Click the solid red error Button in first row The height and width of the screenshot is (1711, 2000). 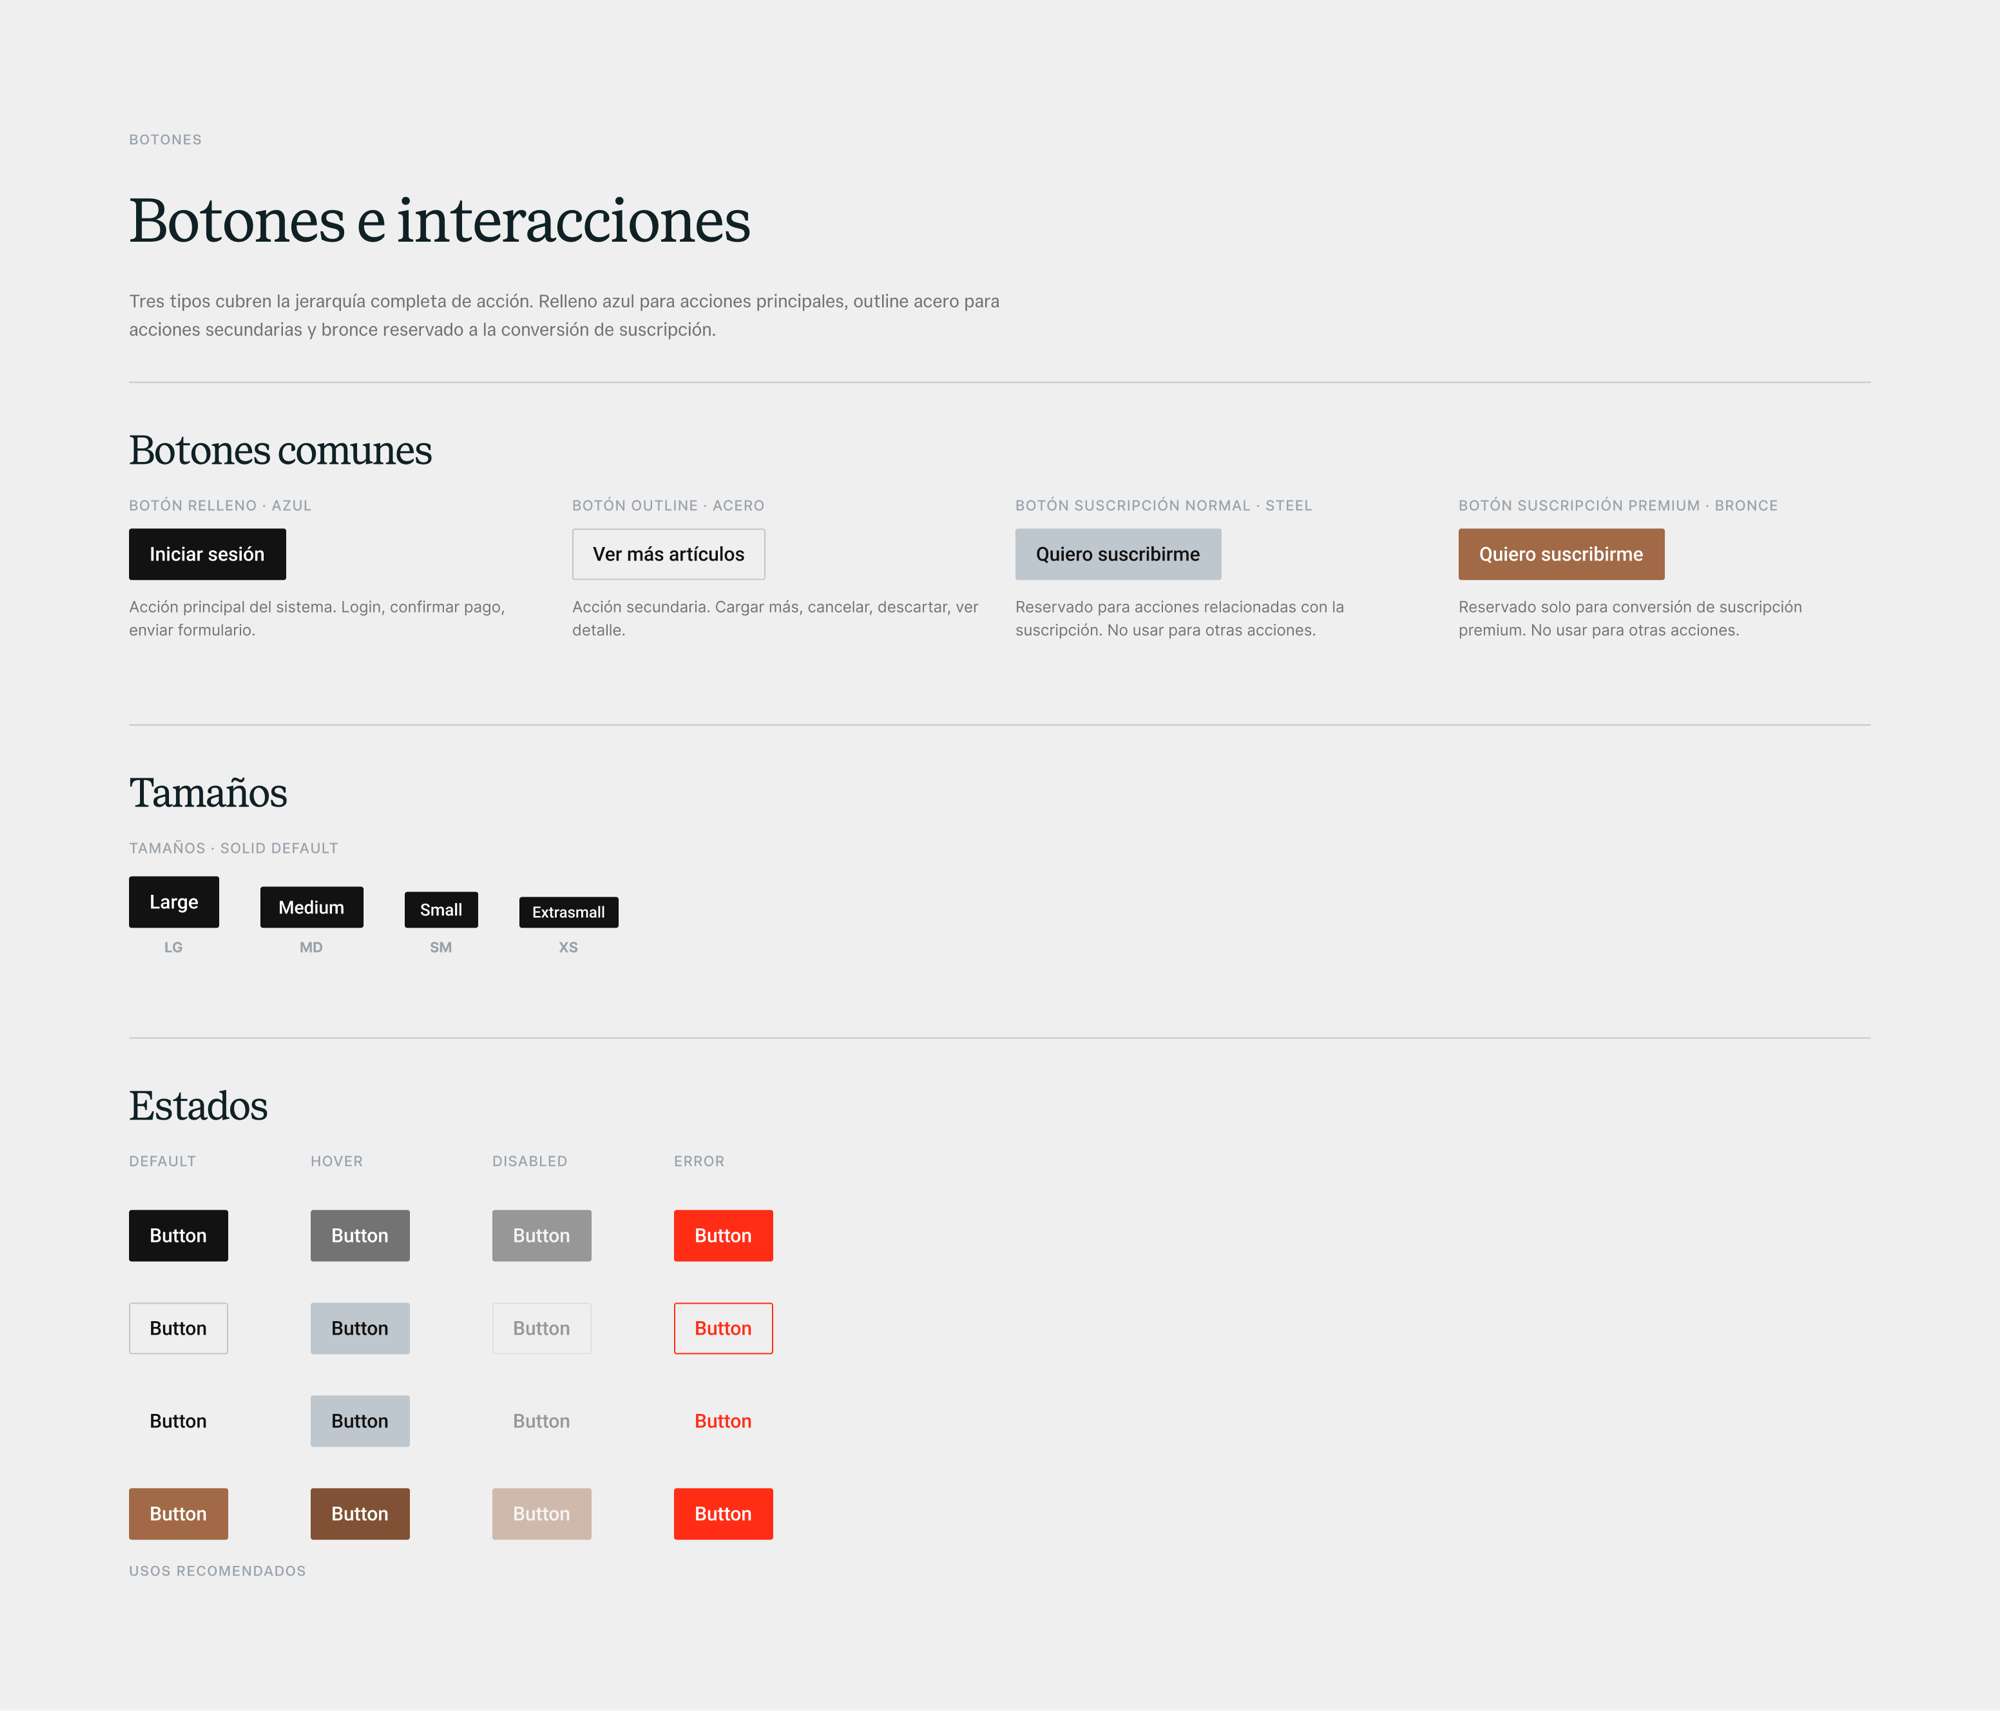[x=723, y=1236]
